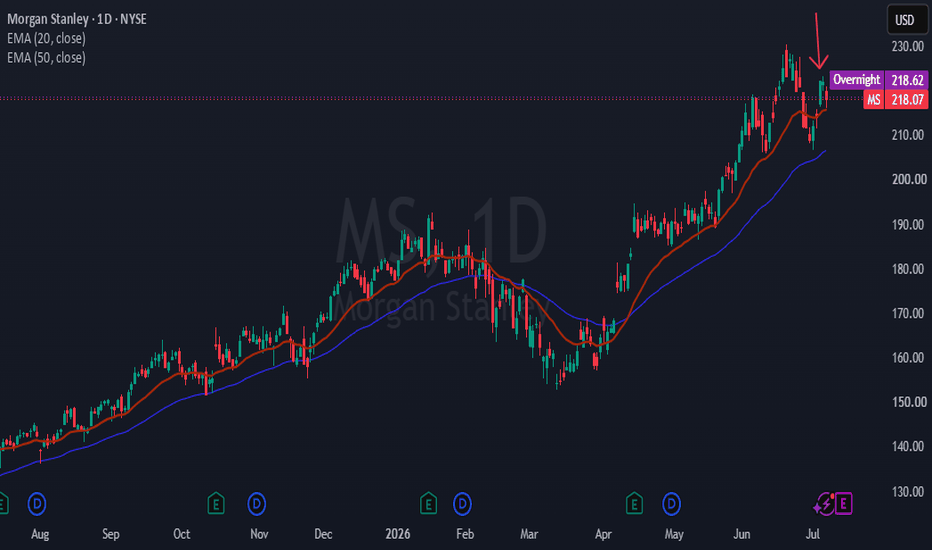
Task: Click the purple Overnight price label
Action: pos(857,80)
